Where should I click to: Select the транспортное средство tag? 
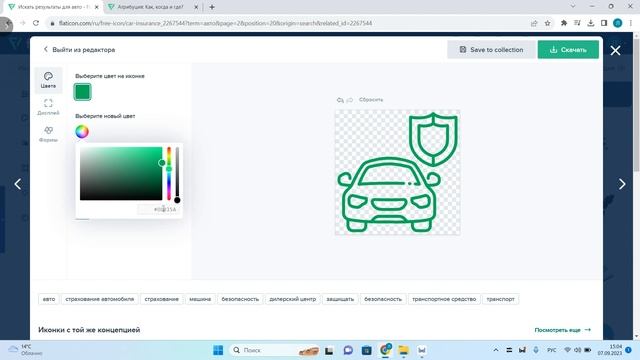coord(444,299)
